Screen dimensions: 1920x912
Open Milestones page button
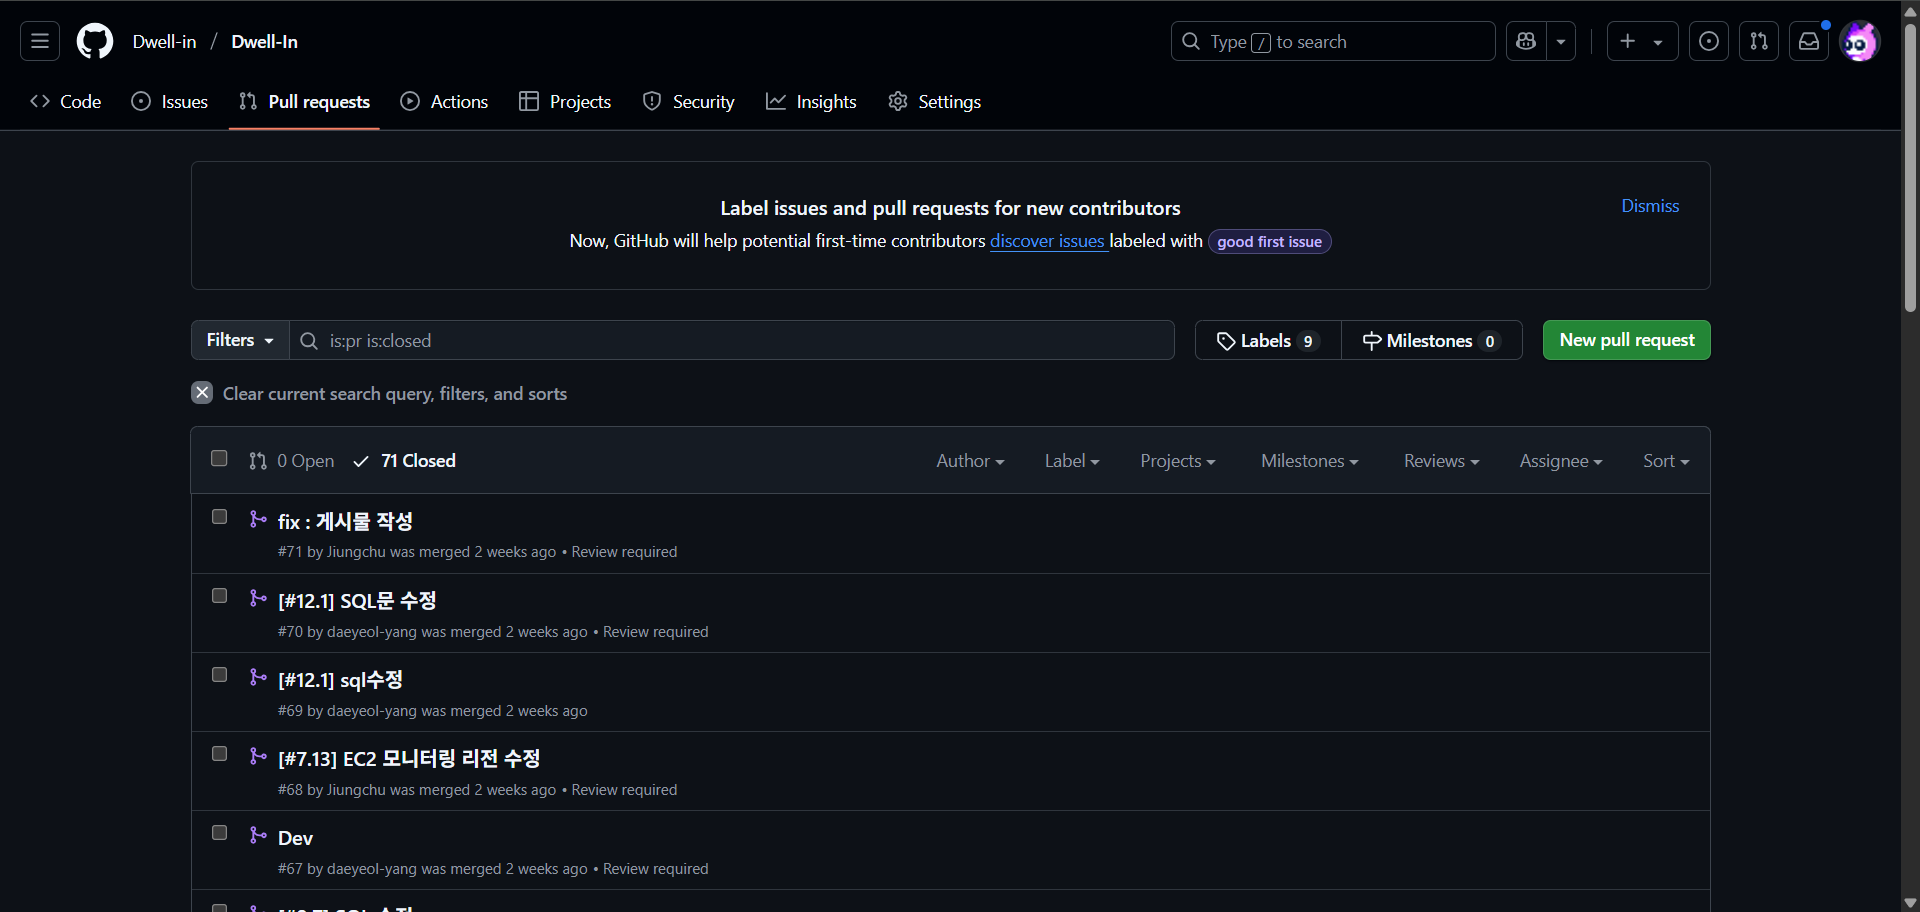point(1431,340)
